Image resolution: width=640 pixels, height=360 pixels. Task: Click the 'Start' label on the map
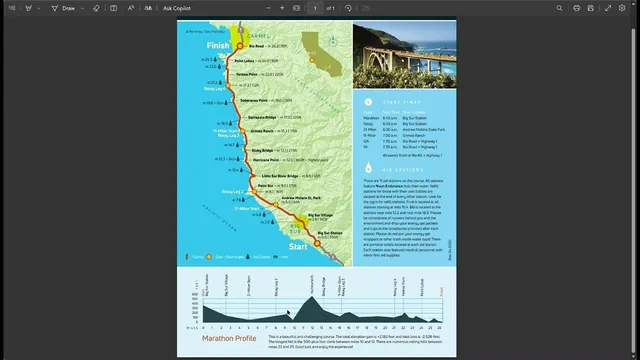tap(298, 247)
